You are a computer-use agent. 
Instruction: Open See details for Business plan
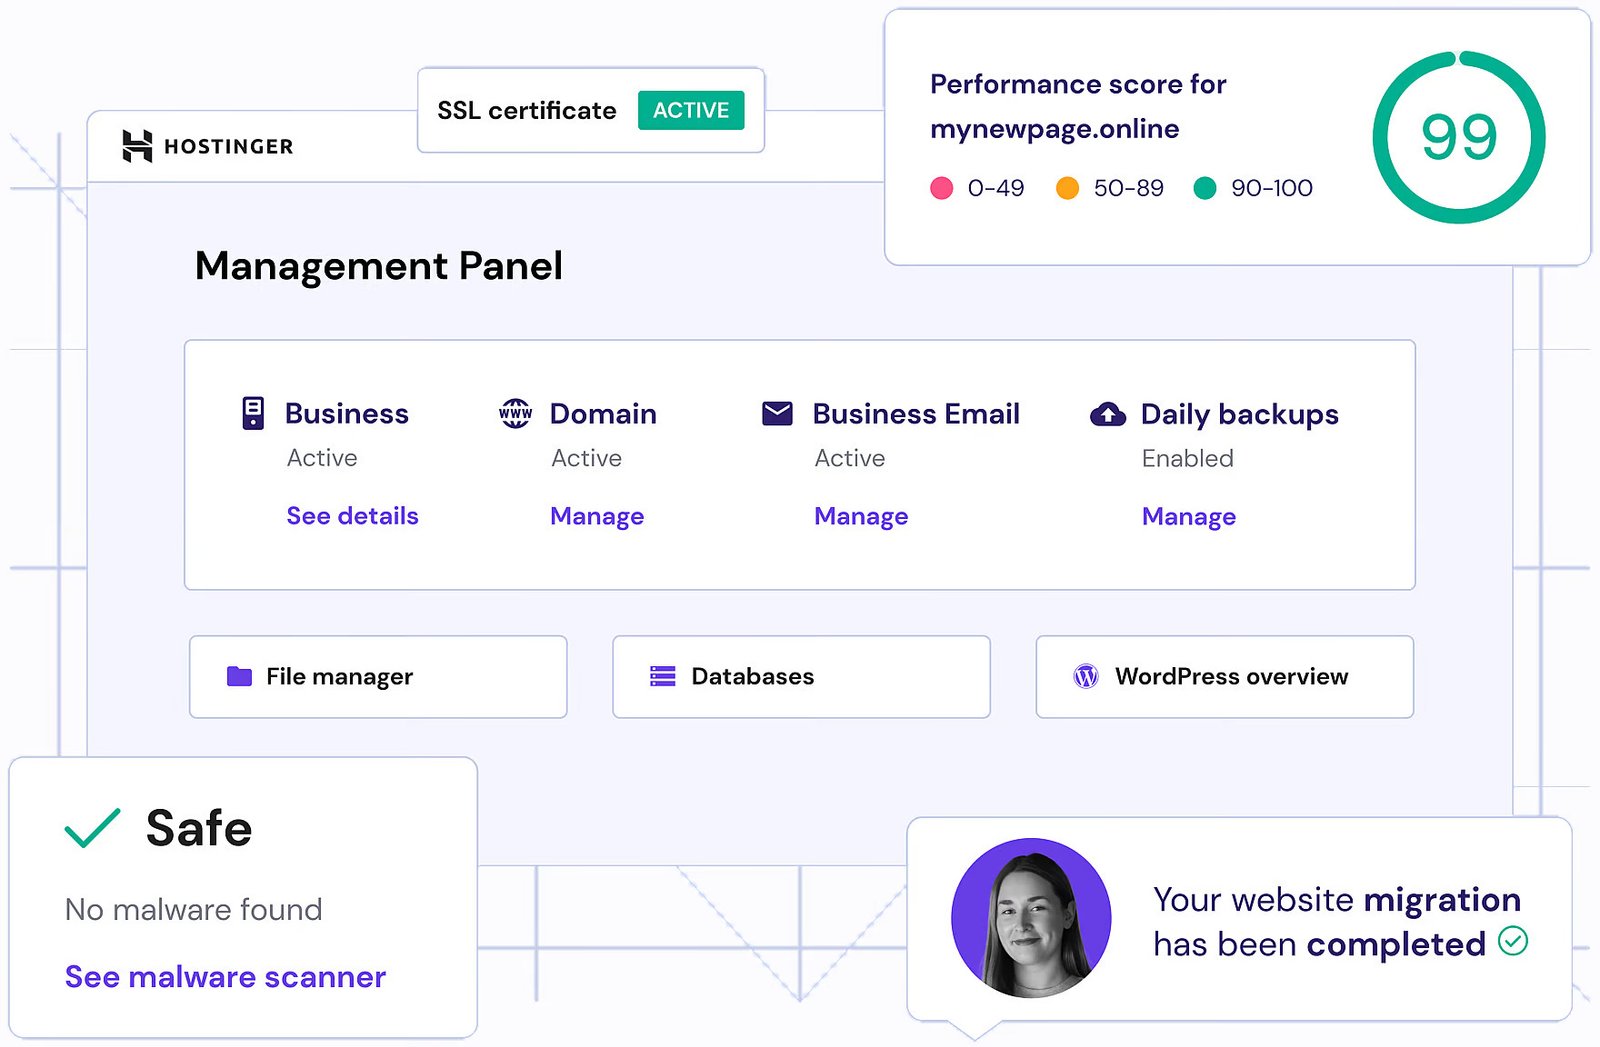click(x=352, y=516)
